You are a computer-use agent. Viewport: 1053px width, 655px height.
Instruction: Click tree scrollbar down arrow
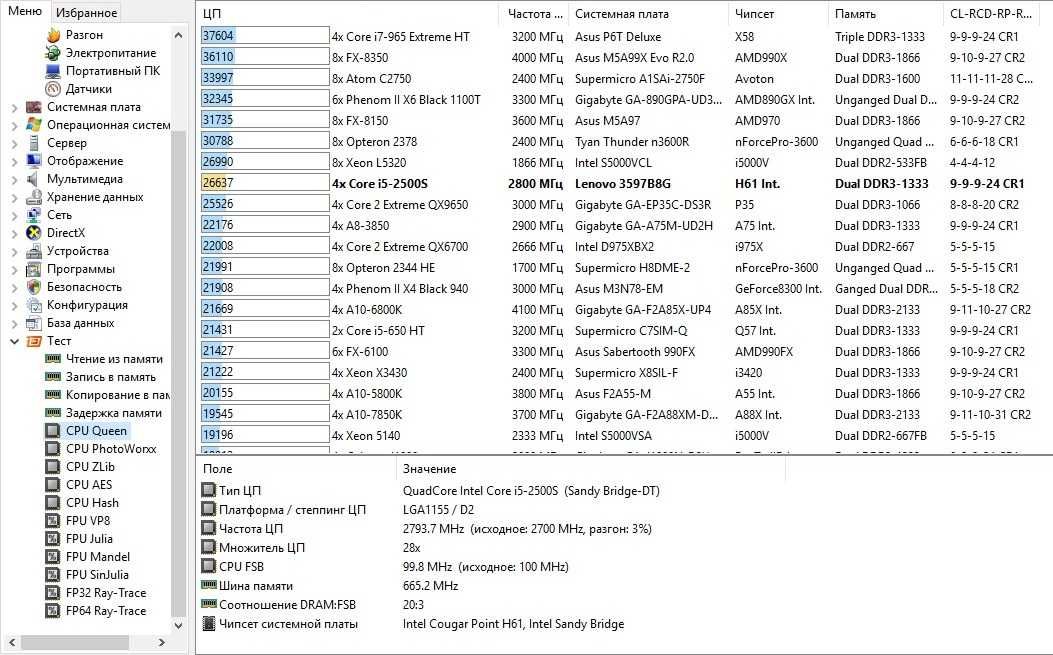pos(178,625)
